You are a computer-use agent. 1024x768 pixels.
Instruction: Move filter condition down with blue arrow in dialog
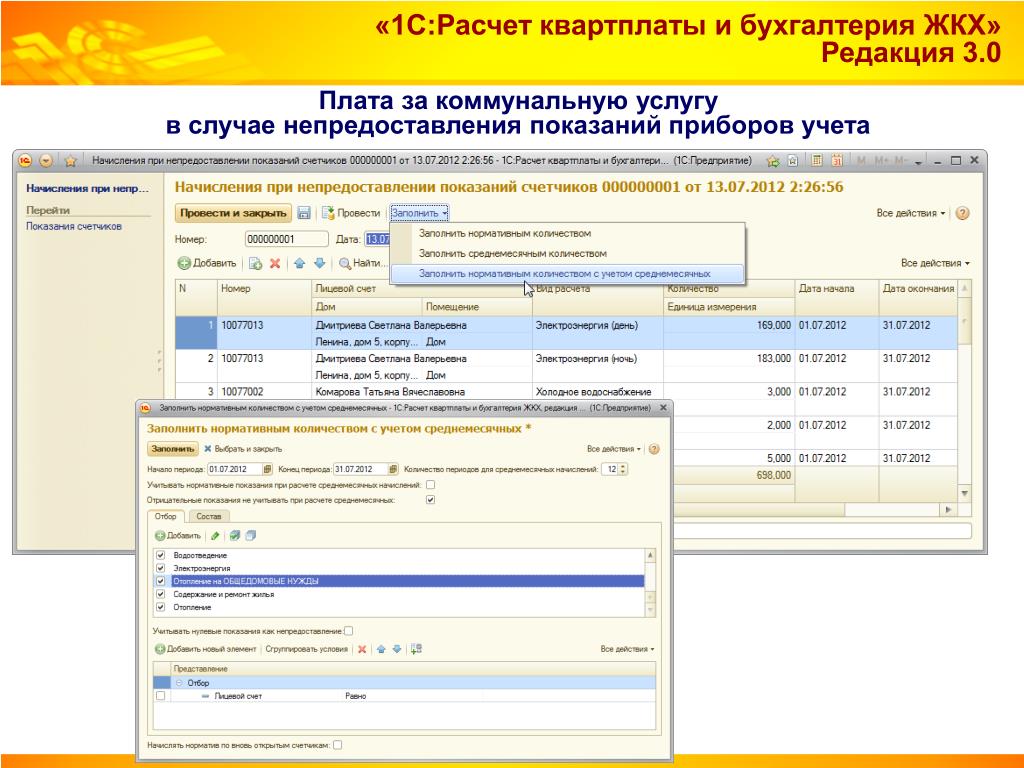(x=396, y=649)
